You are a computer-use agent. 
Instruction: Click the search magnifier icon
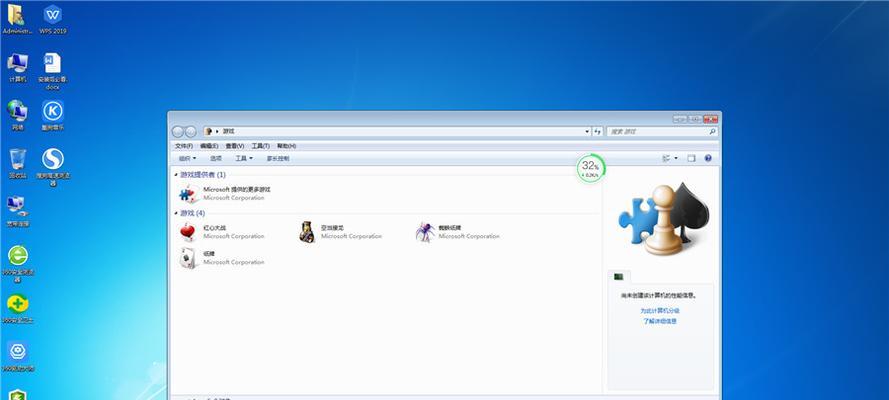[712, 131]
